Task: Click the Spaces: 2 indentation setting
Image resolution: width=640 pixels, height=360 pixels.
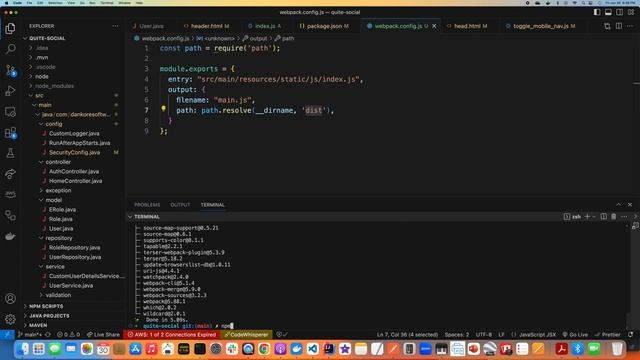Action: (x=457, y=335)
